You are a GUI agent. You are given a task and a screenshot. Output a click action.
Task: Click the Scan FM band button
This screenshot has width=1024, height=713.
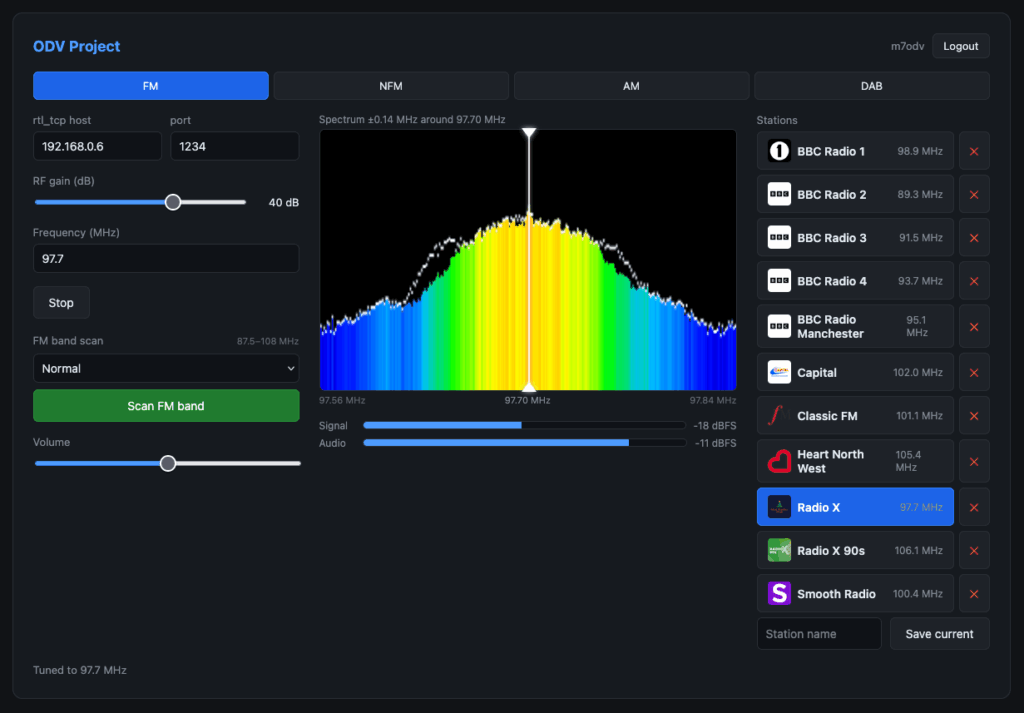click(166, 405)
